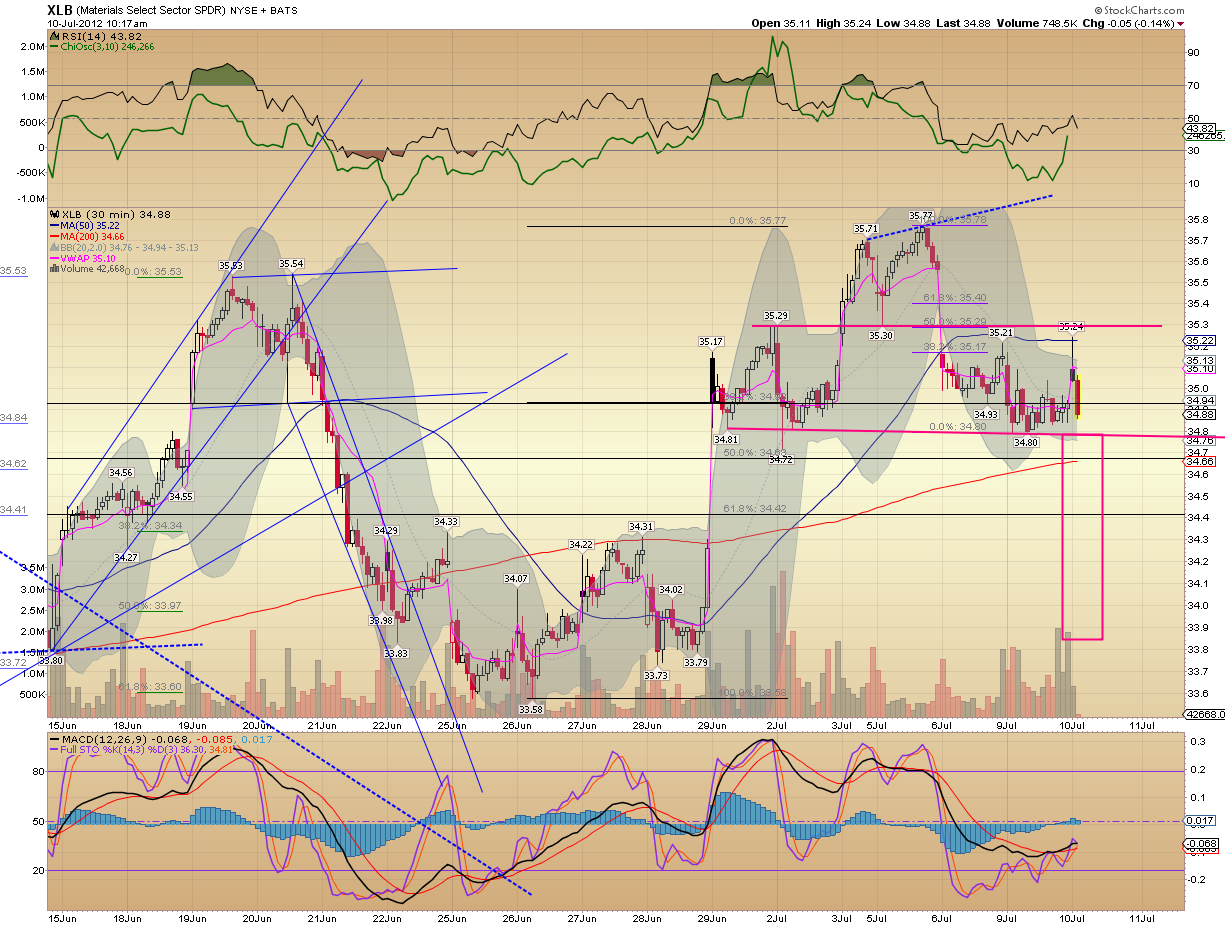Click the "VWAP 35.10" legend text
Screen dimensions: 1225x928
point(89,258)
